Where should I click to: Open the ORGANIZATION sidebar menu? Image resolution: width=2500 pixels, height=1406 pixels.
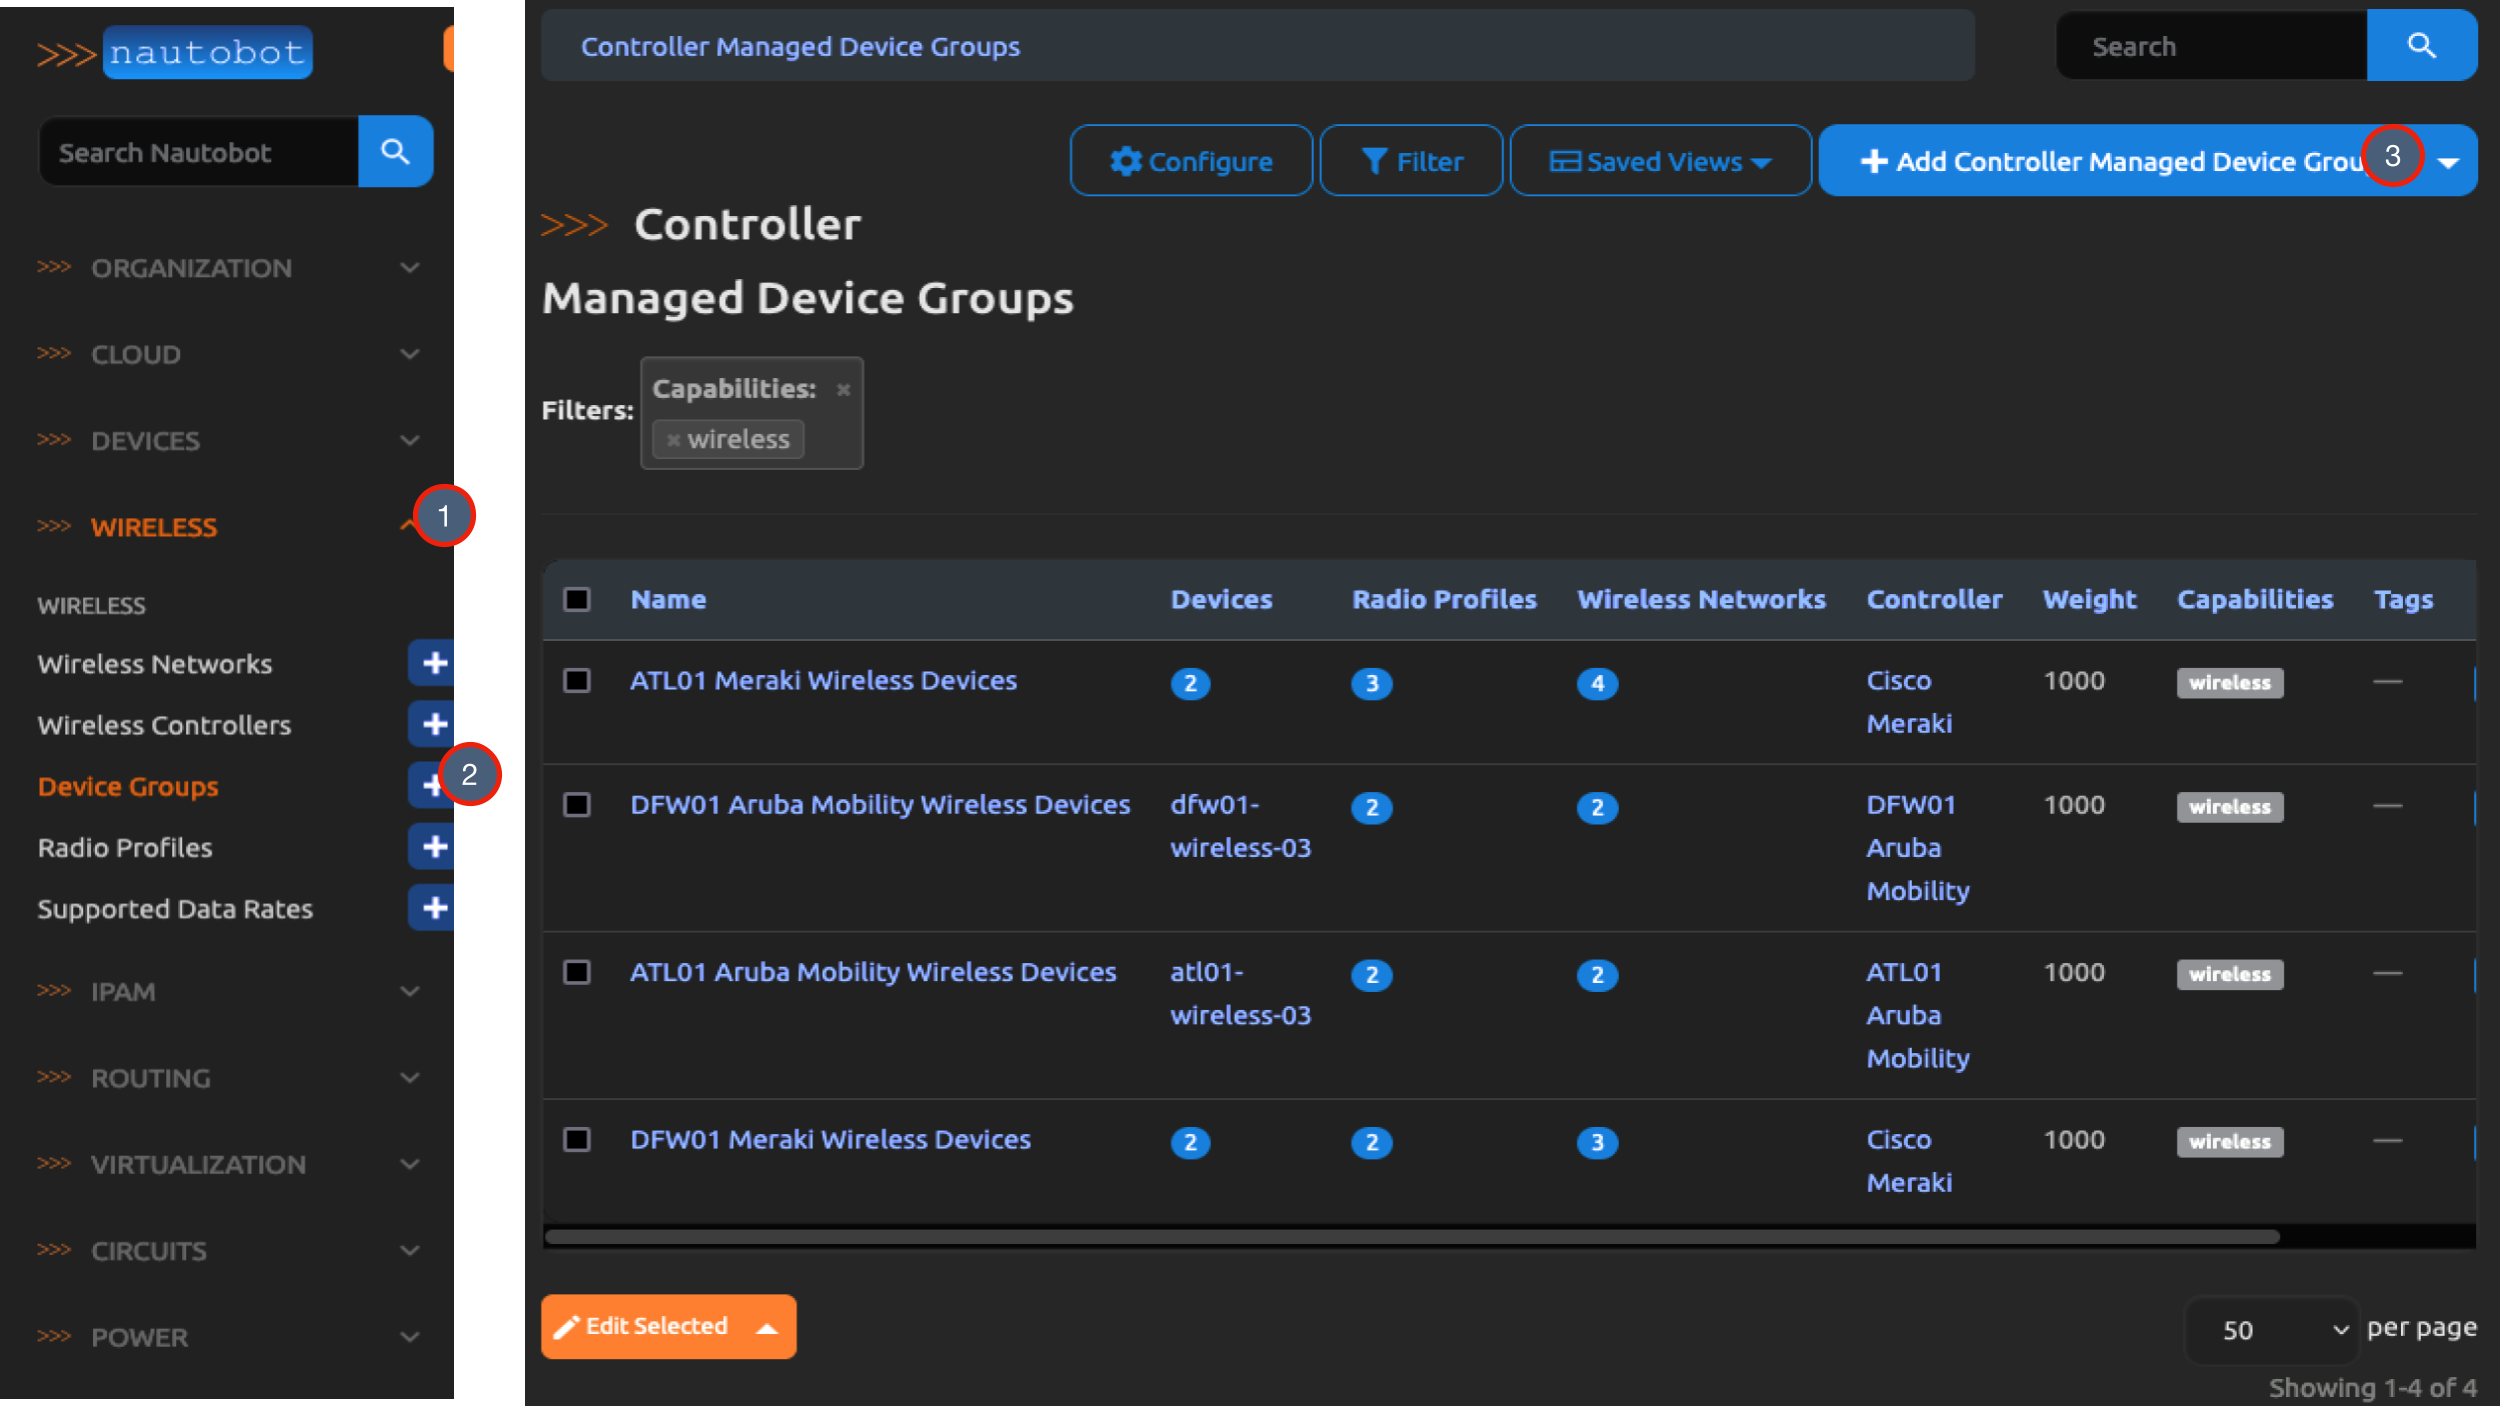point(192,267)
